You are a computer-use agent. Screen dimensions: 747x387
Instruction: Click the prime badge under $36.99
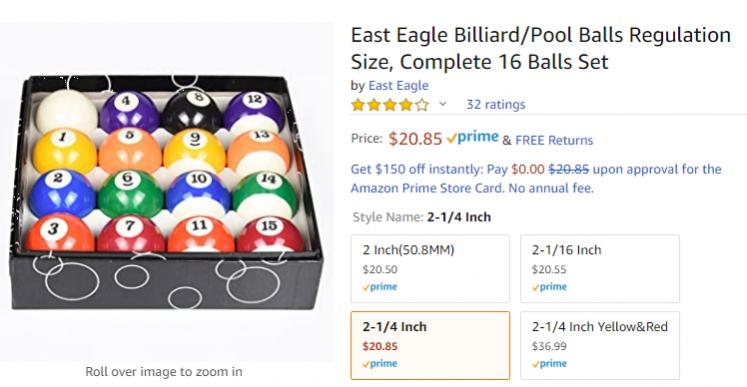(549, 364)
